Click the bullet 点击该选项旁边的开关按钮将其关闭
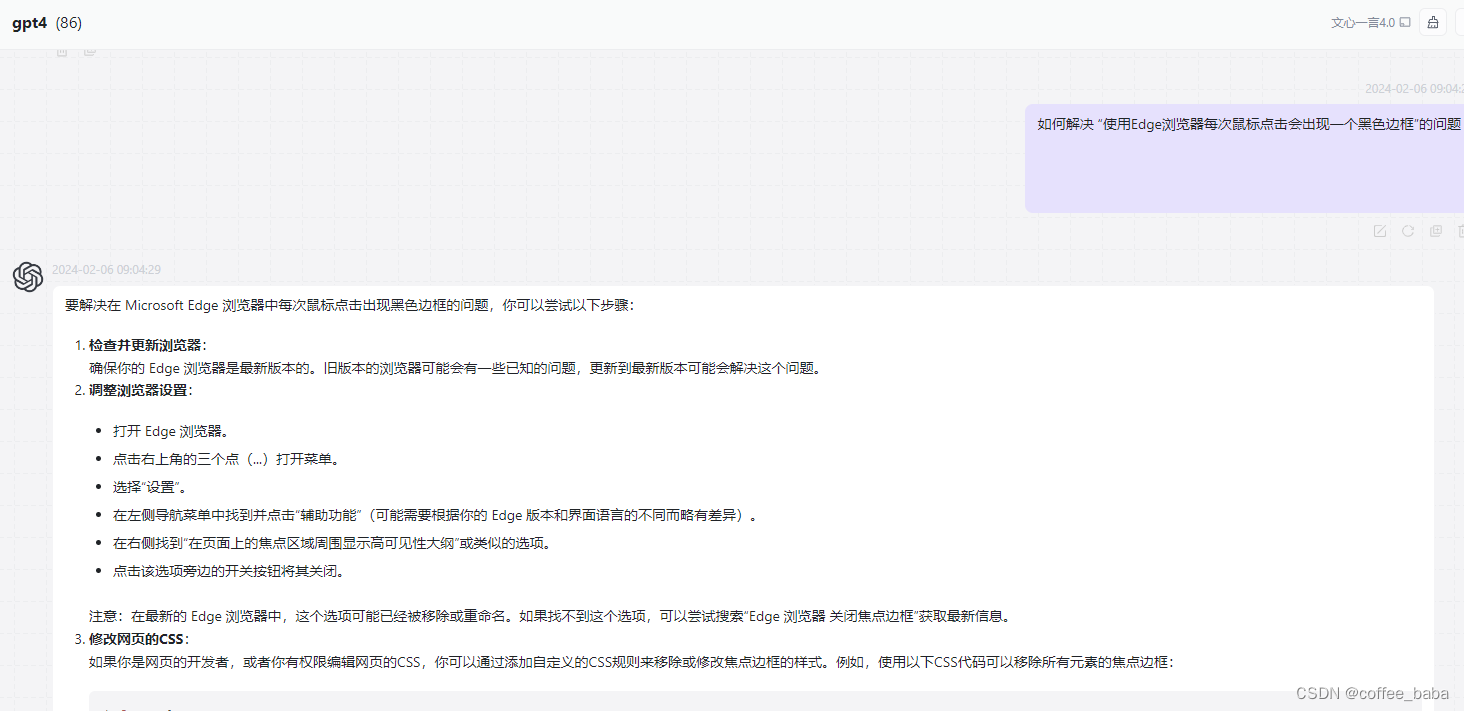Viewport: 1464px width, 711px height. [x=229, y=572]
